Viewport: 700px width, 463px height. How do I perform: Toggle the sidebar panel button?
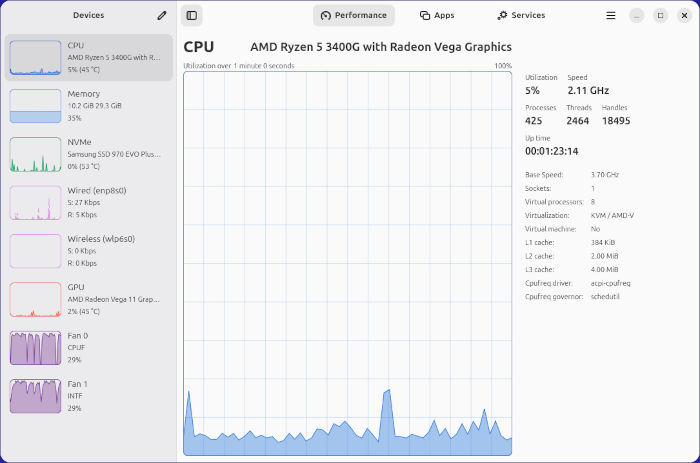192,16
